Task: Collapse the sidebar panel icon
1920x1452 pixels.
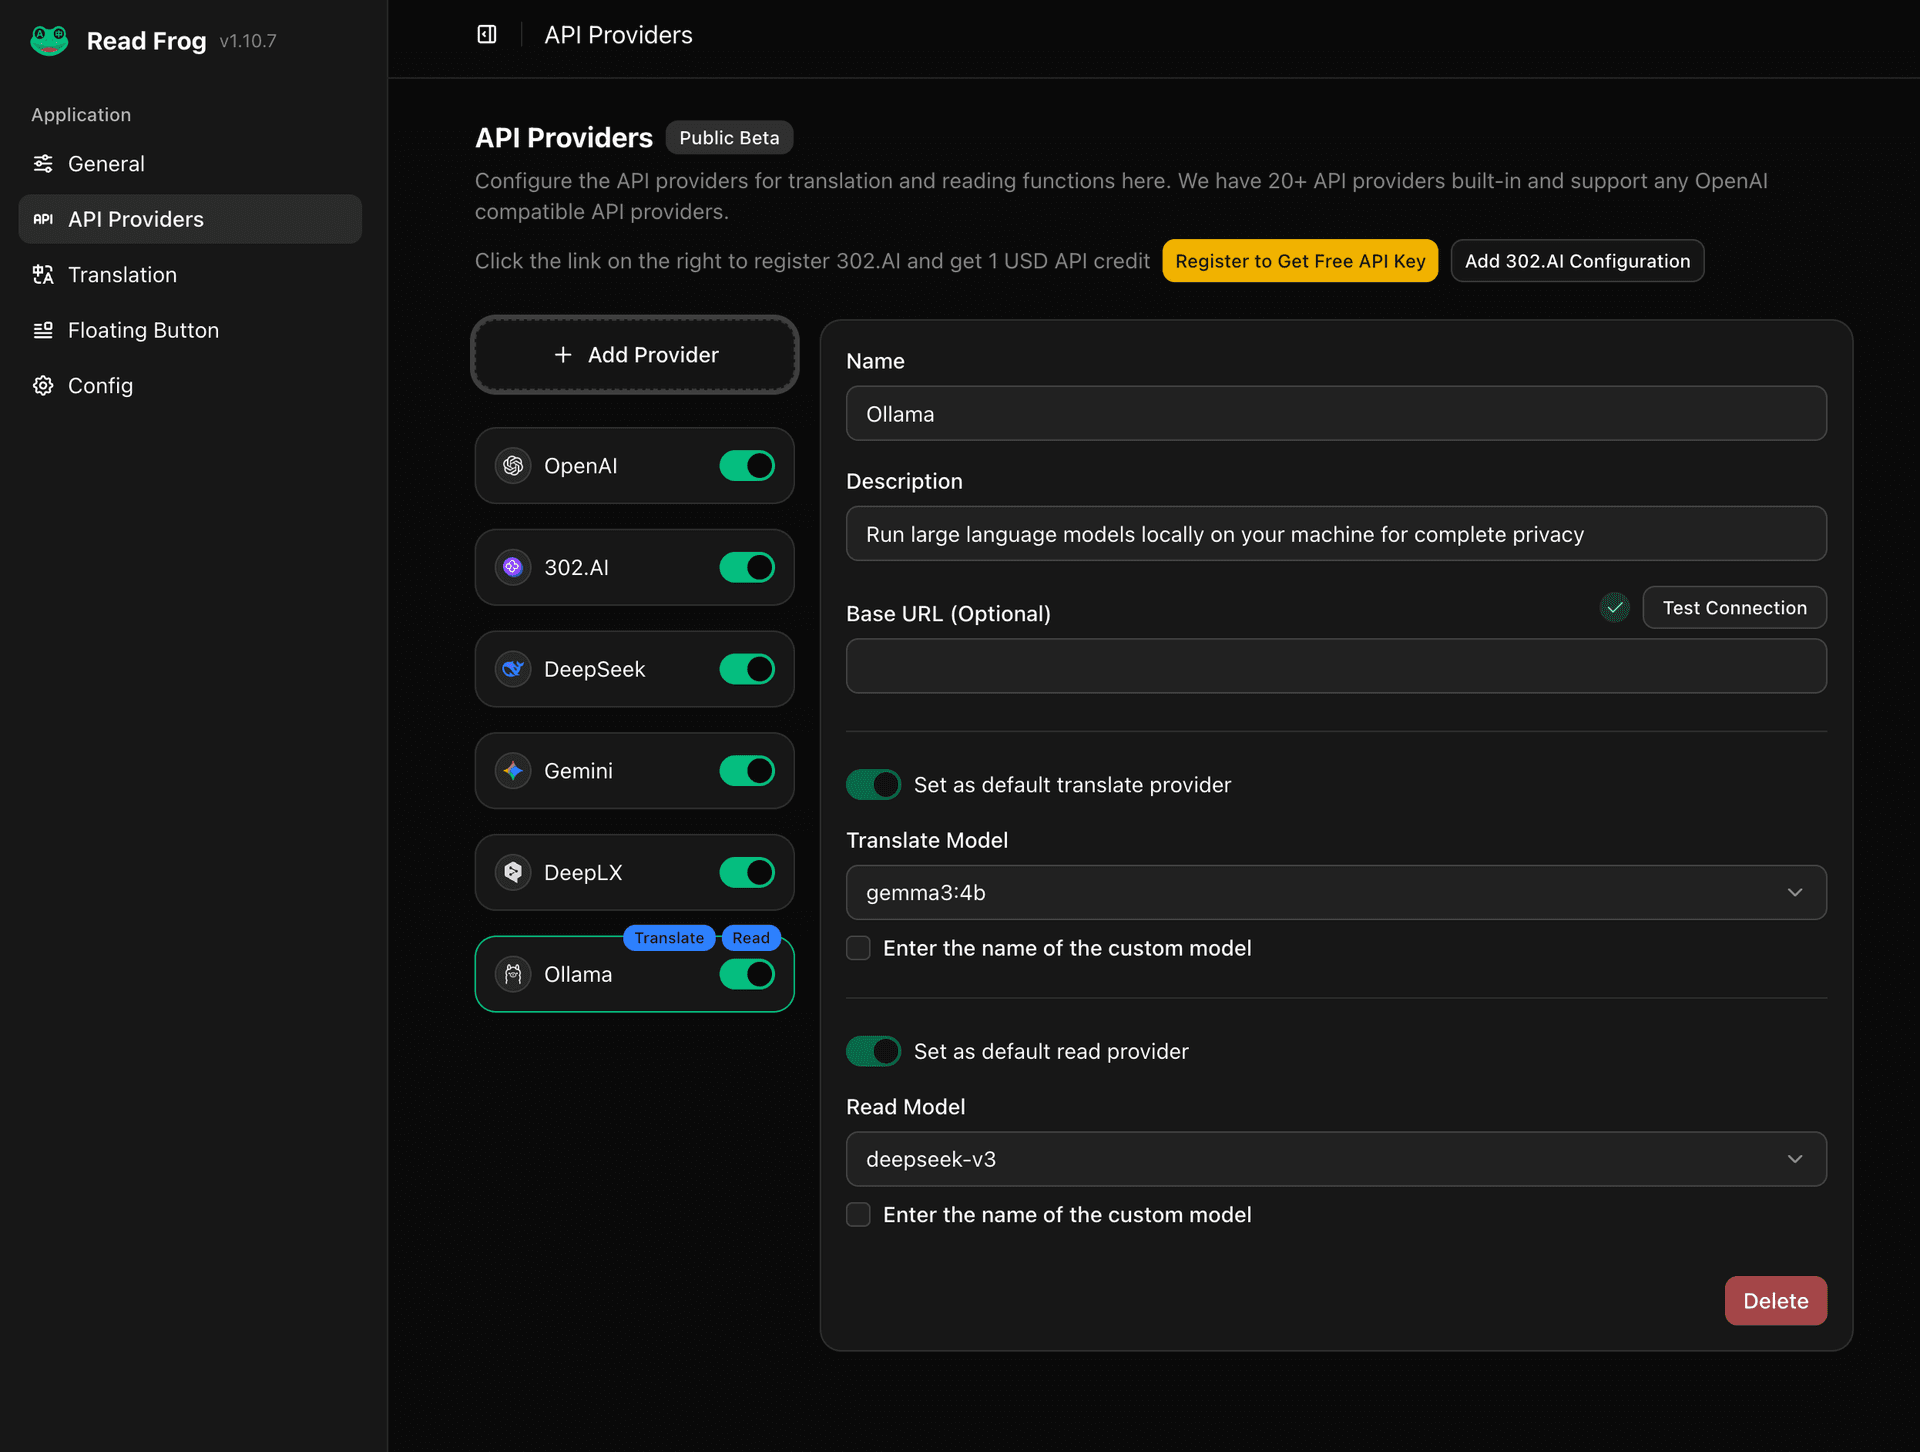Action: coord(487,35)
